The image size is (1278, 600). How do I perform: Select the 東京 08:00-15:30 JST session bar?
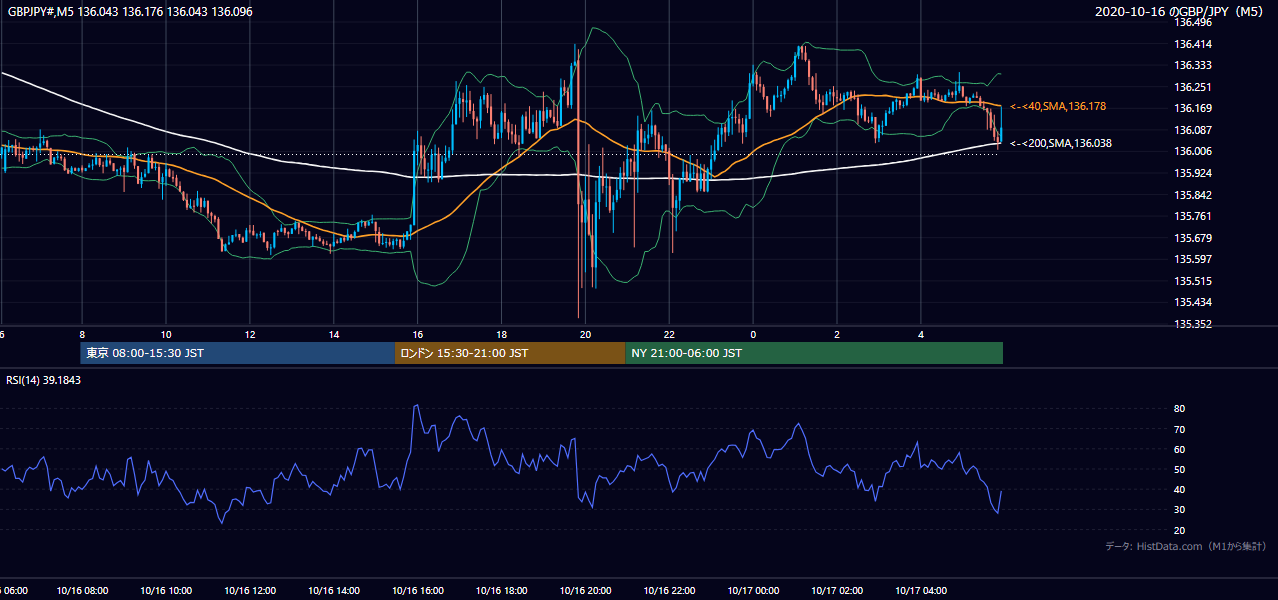pos(237,353)
